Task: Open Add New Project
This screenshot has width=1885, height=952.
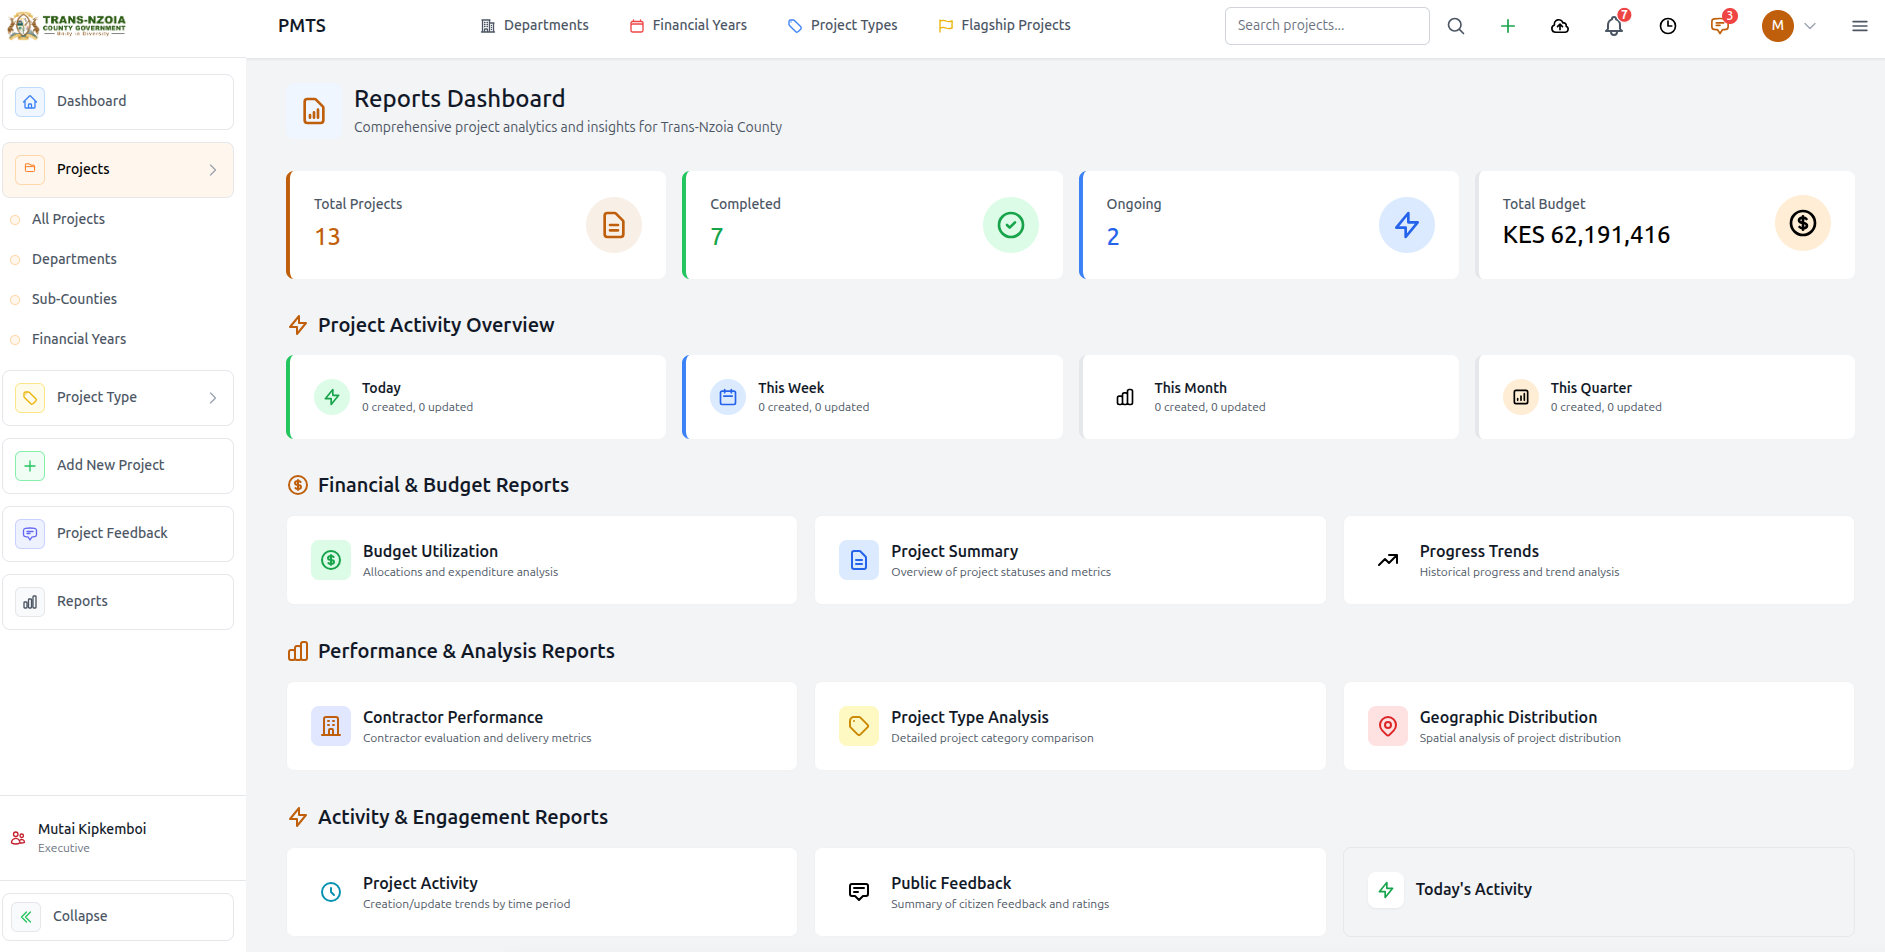Action: 118,466
